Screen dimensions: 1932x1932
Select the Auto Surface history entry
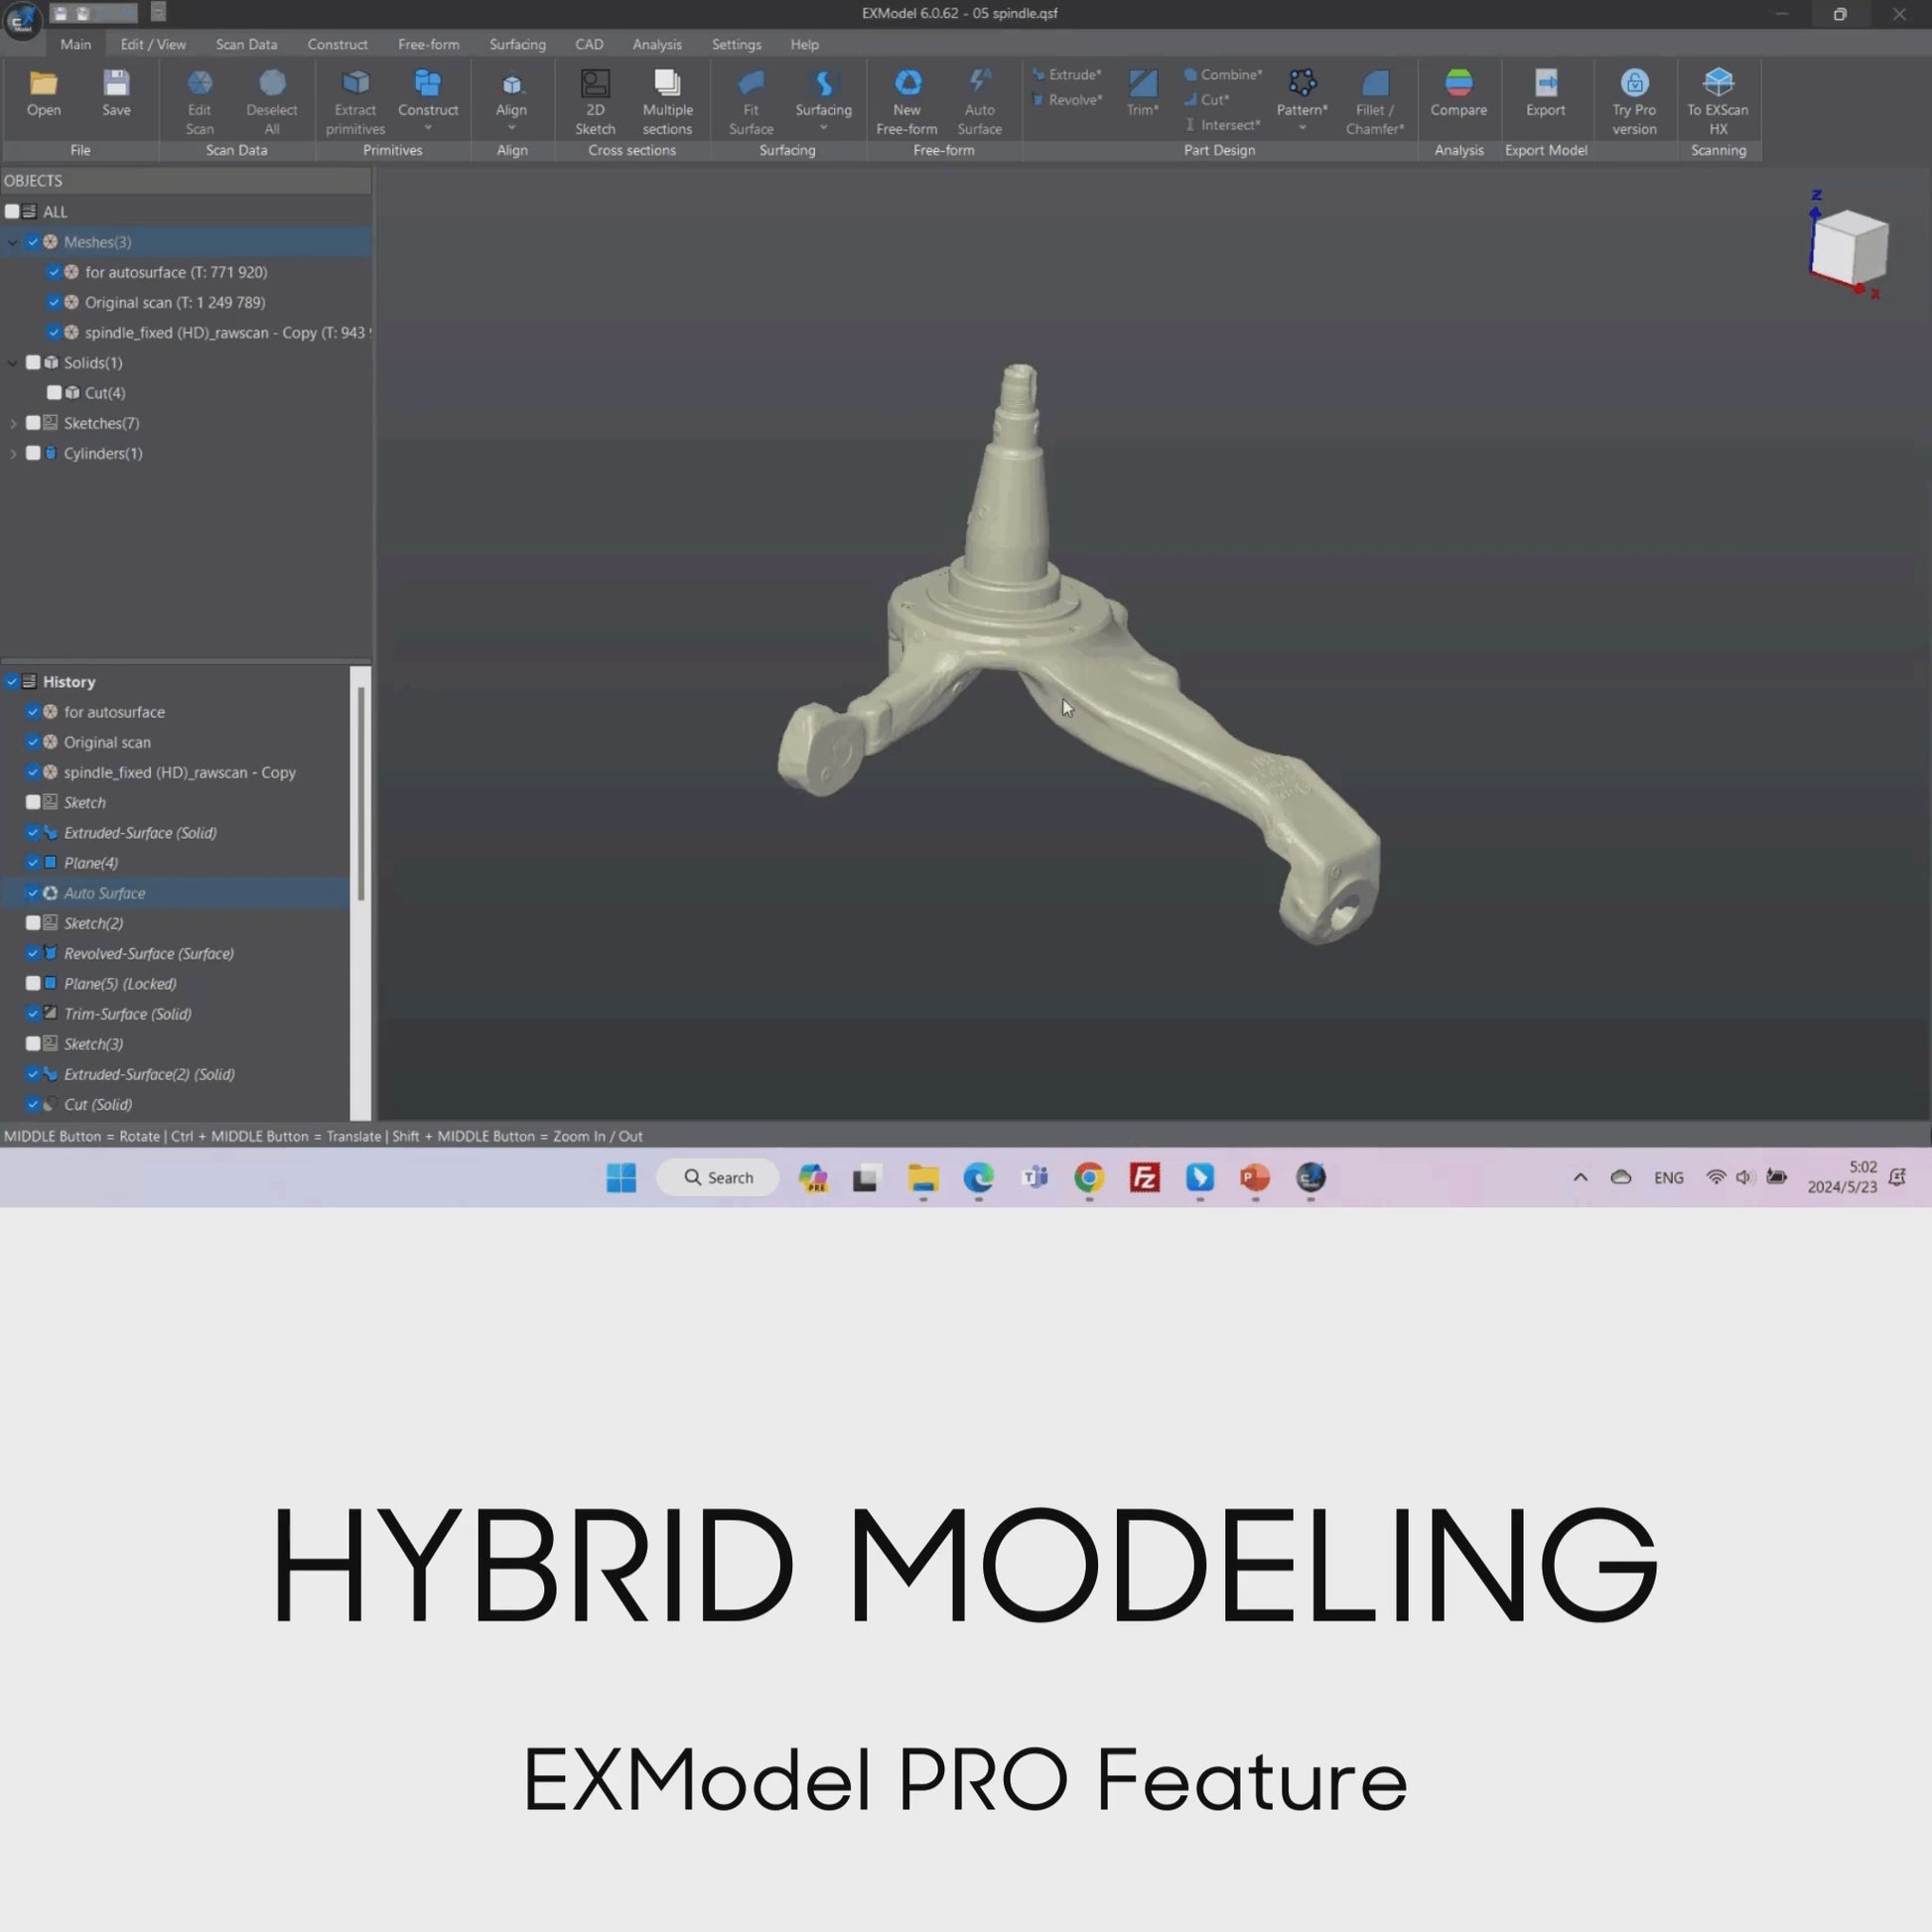click(x=105, y=893)
